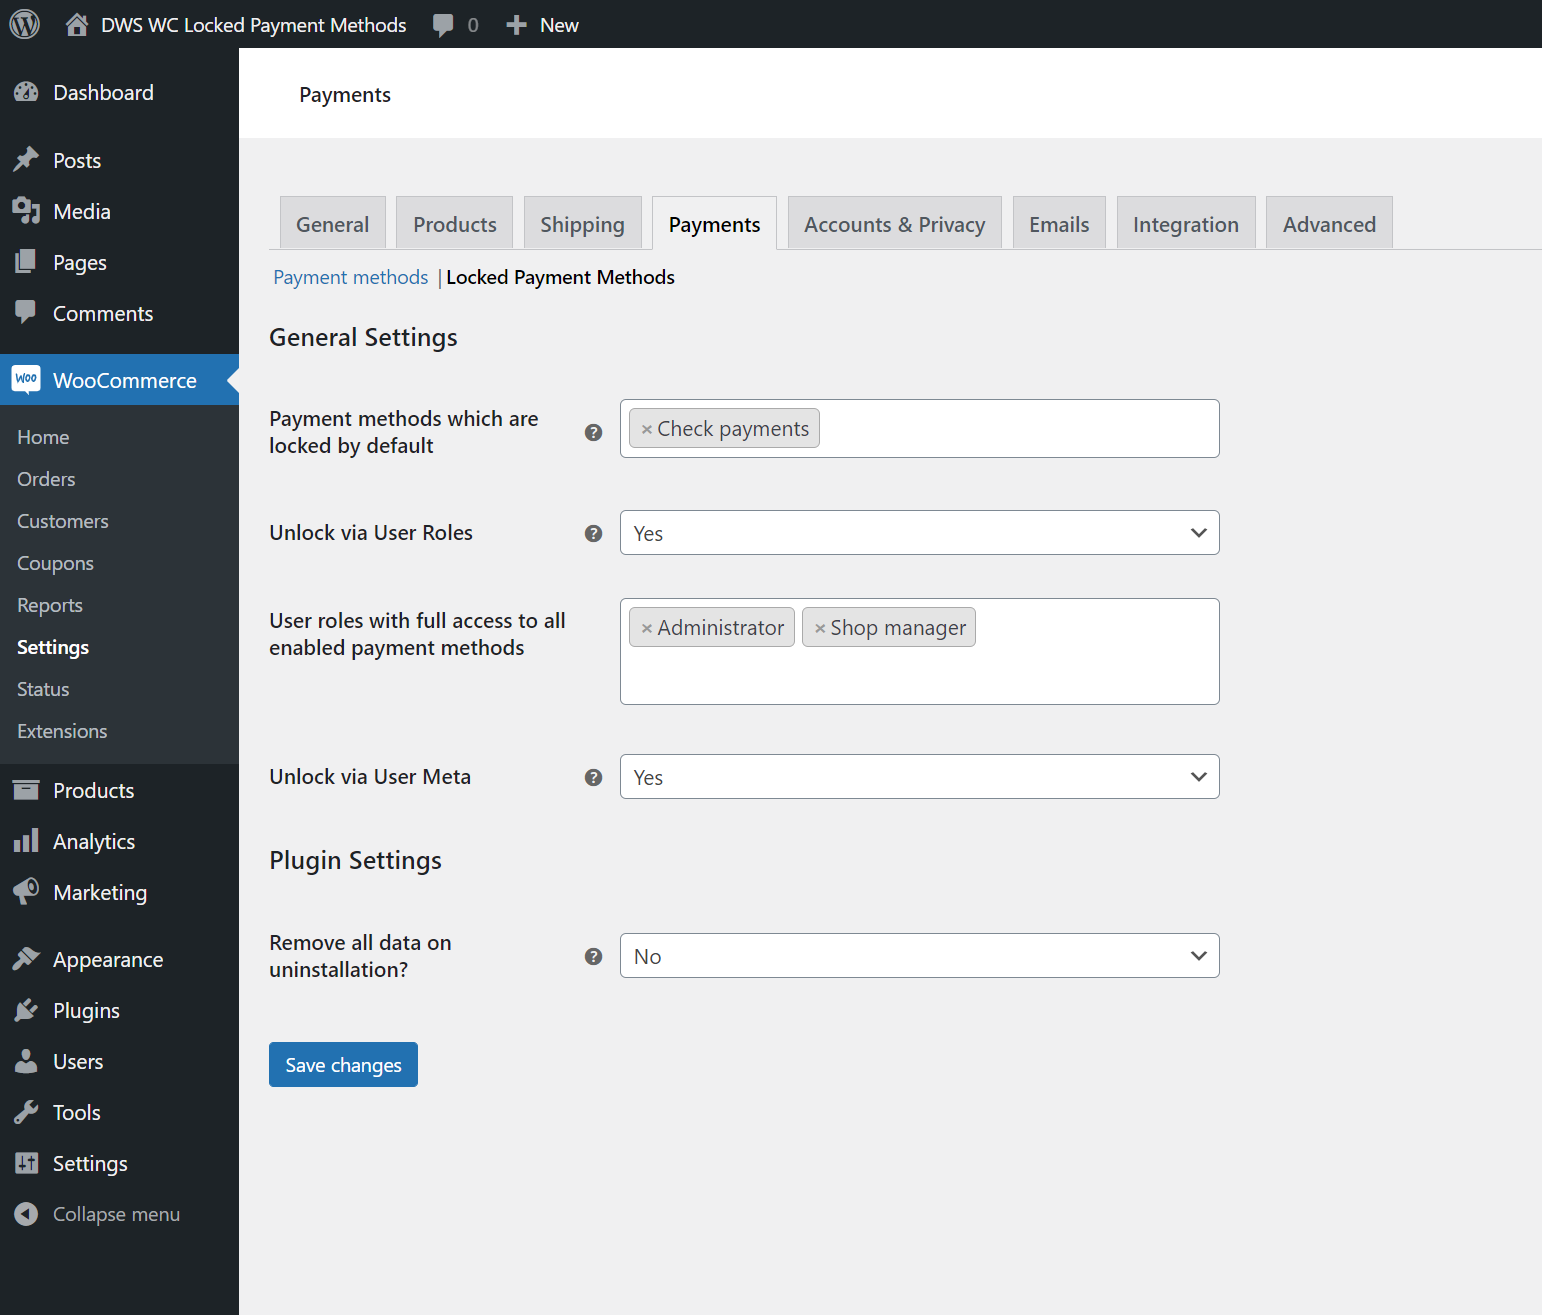Show help tip for Unlock via User Roles

(593, 533)
